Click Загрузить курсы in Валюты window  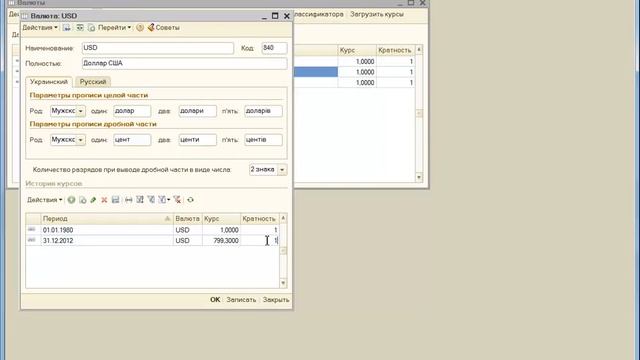coord(377,14)
